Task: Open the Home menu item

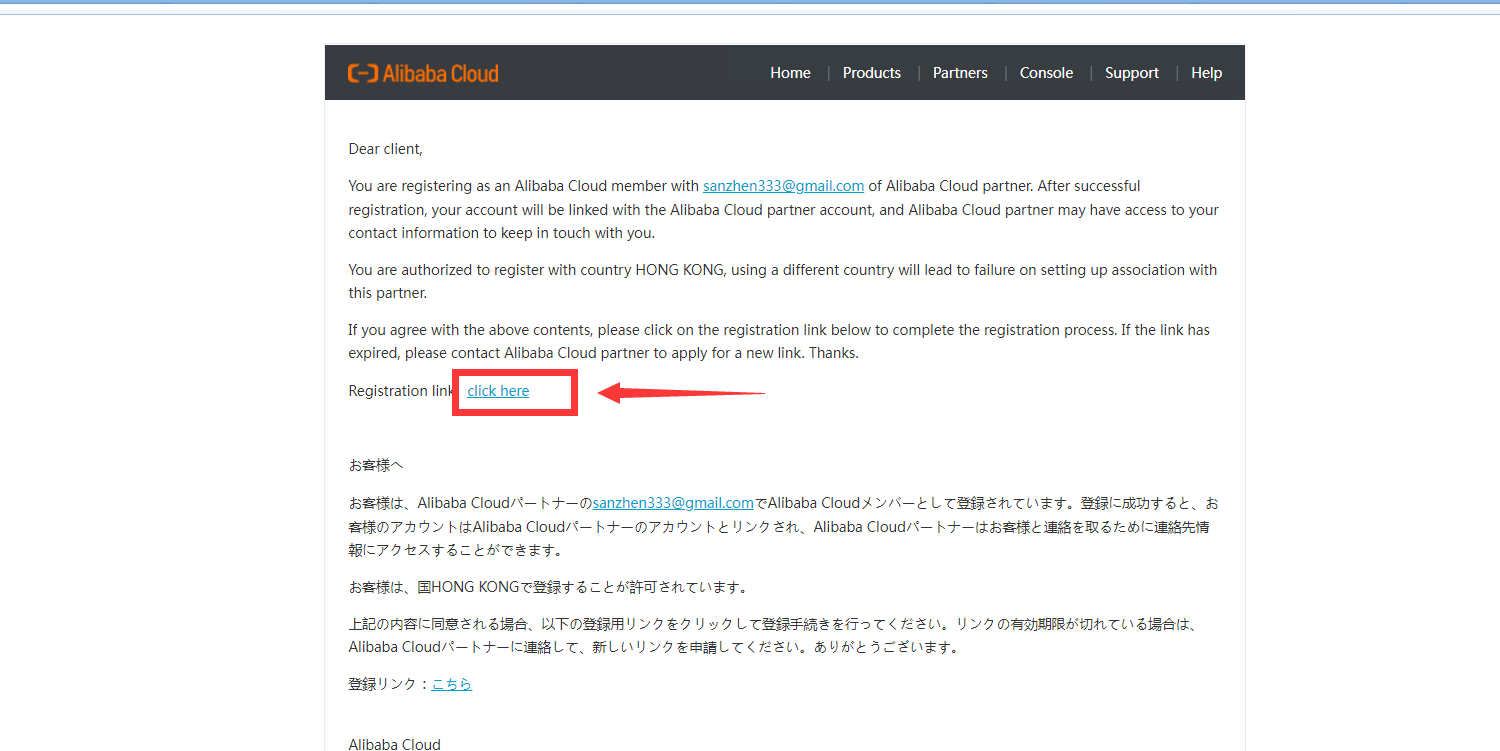Action: (x=790, y=73)
